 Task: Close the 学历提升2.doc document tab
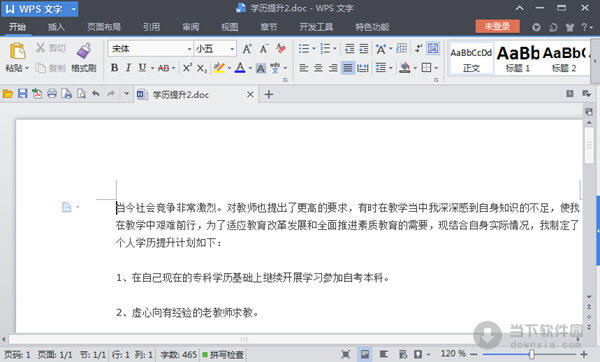point(250,94)
